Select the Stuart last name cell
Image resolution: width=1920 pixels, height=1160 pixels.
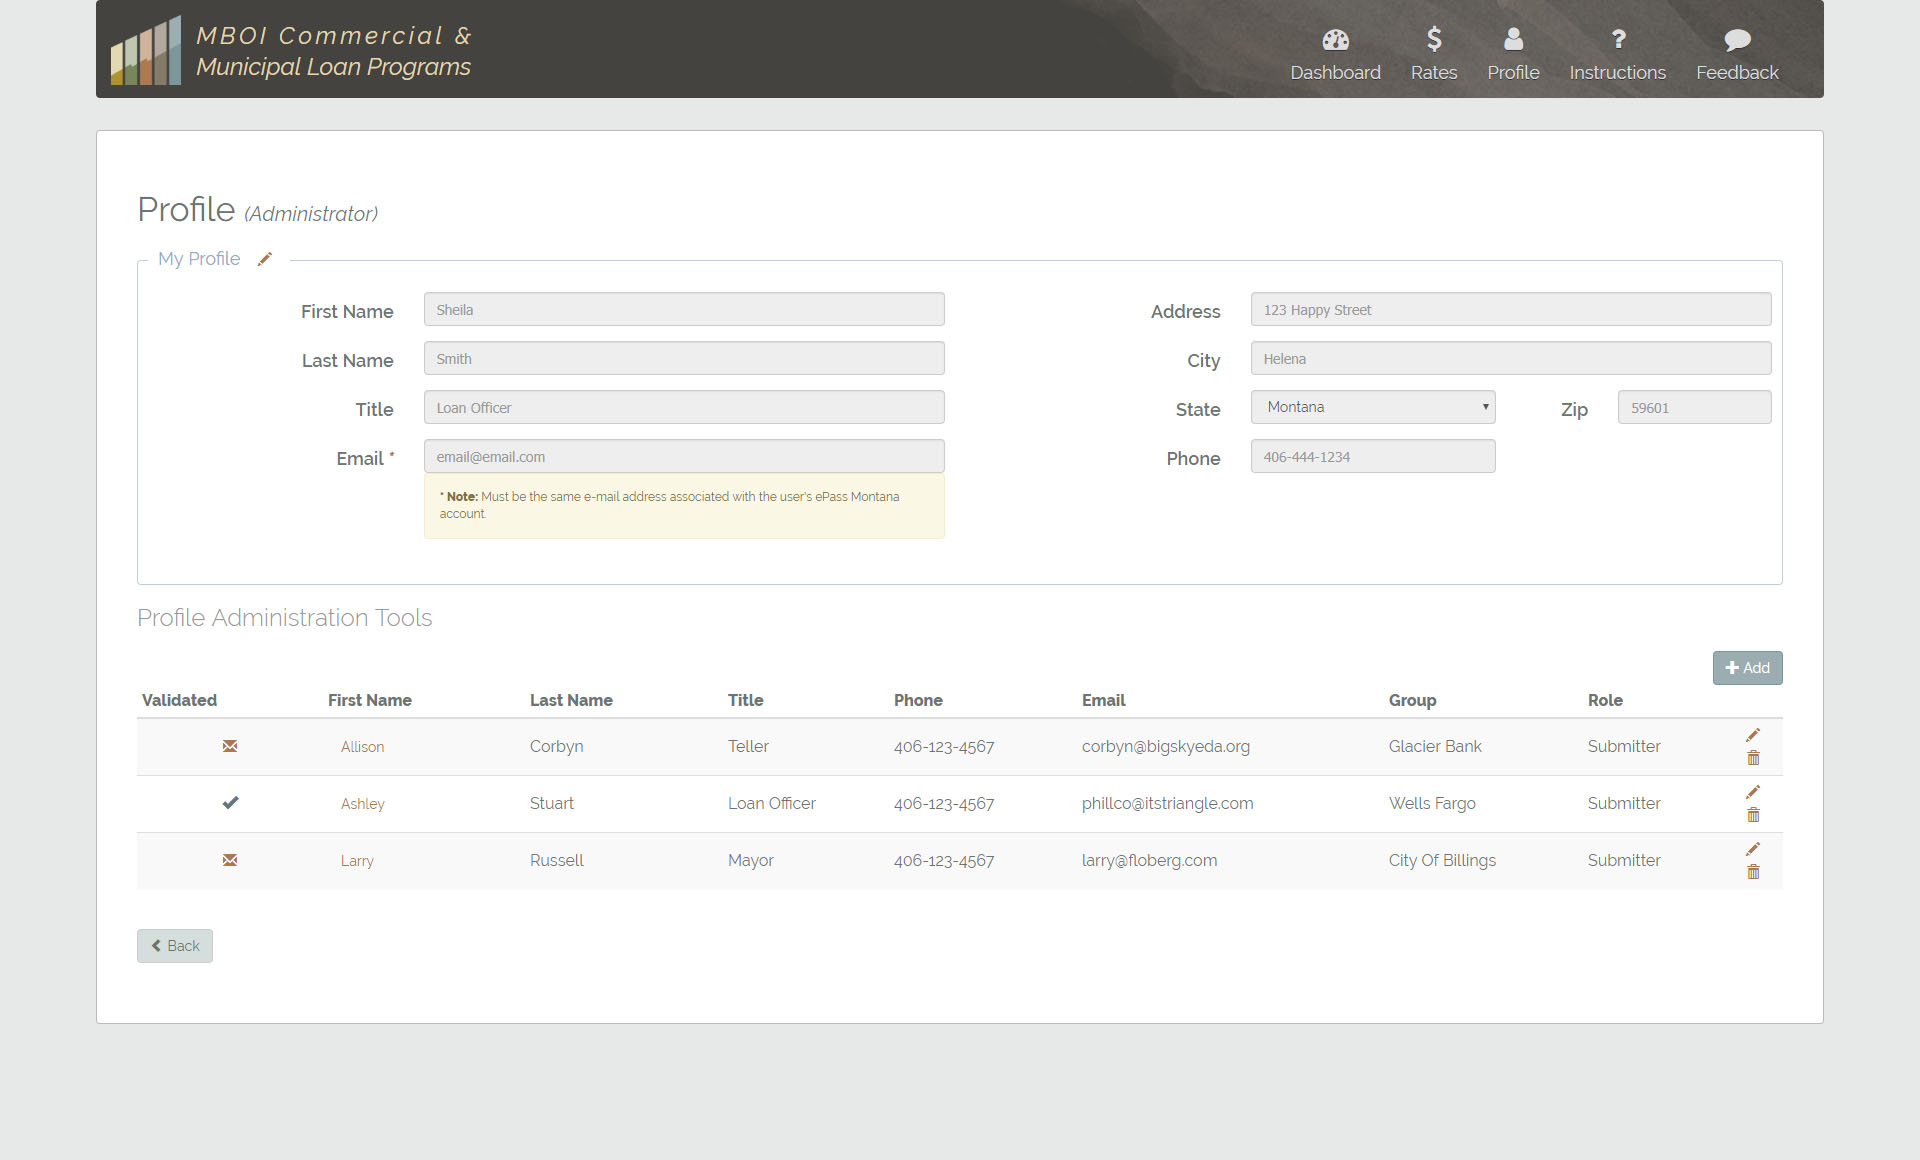pos(552,803)
